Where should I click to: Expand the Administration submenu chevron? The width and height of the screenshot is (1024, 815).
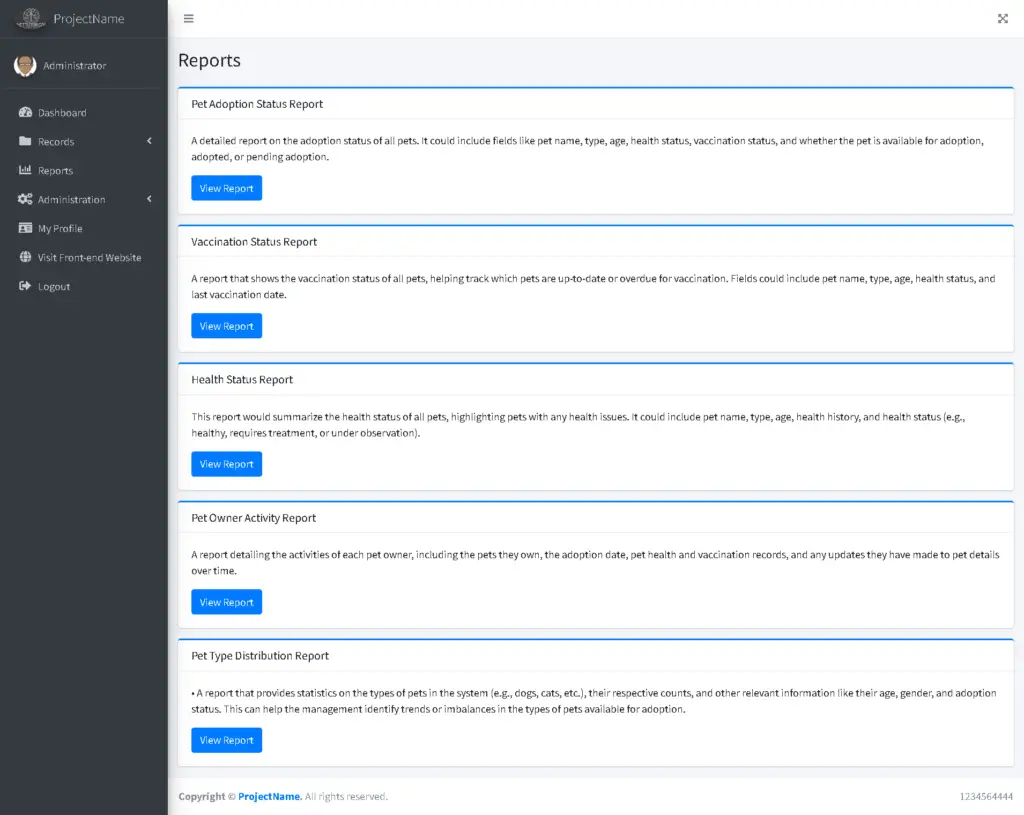click(x=149, y=200)
